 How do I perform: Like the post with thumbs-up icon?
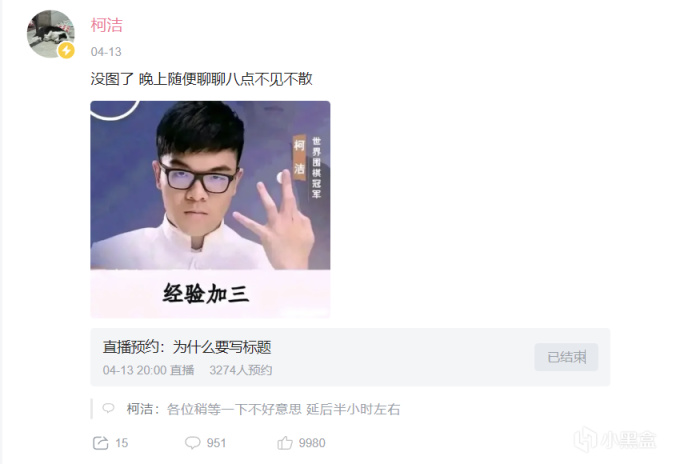[285, 442]
